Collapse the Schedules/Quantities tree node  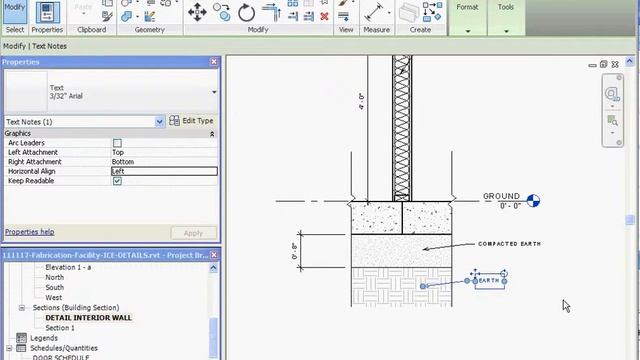pyautogui.click(x=9, y=348)
